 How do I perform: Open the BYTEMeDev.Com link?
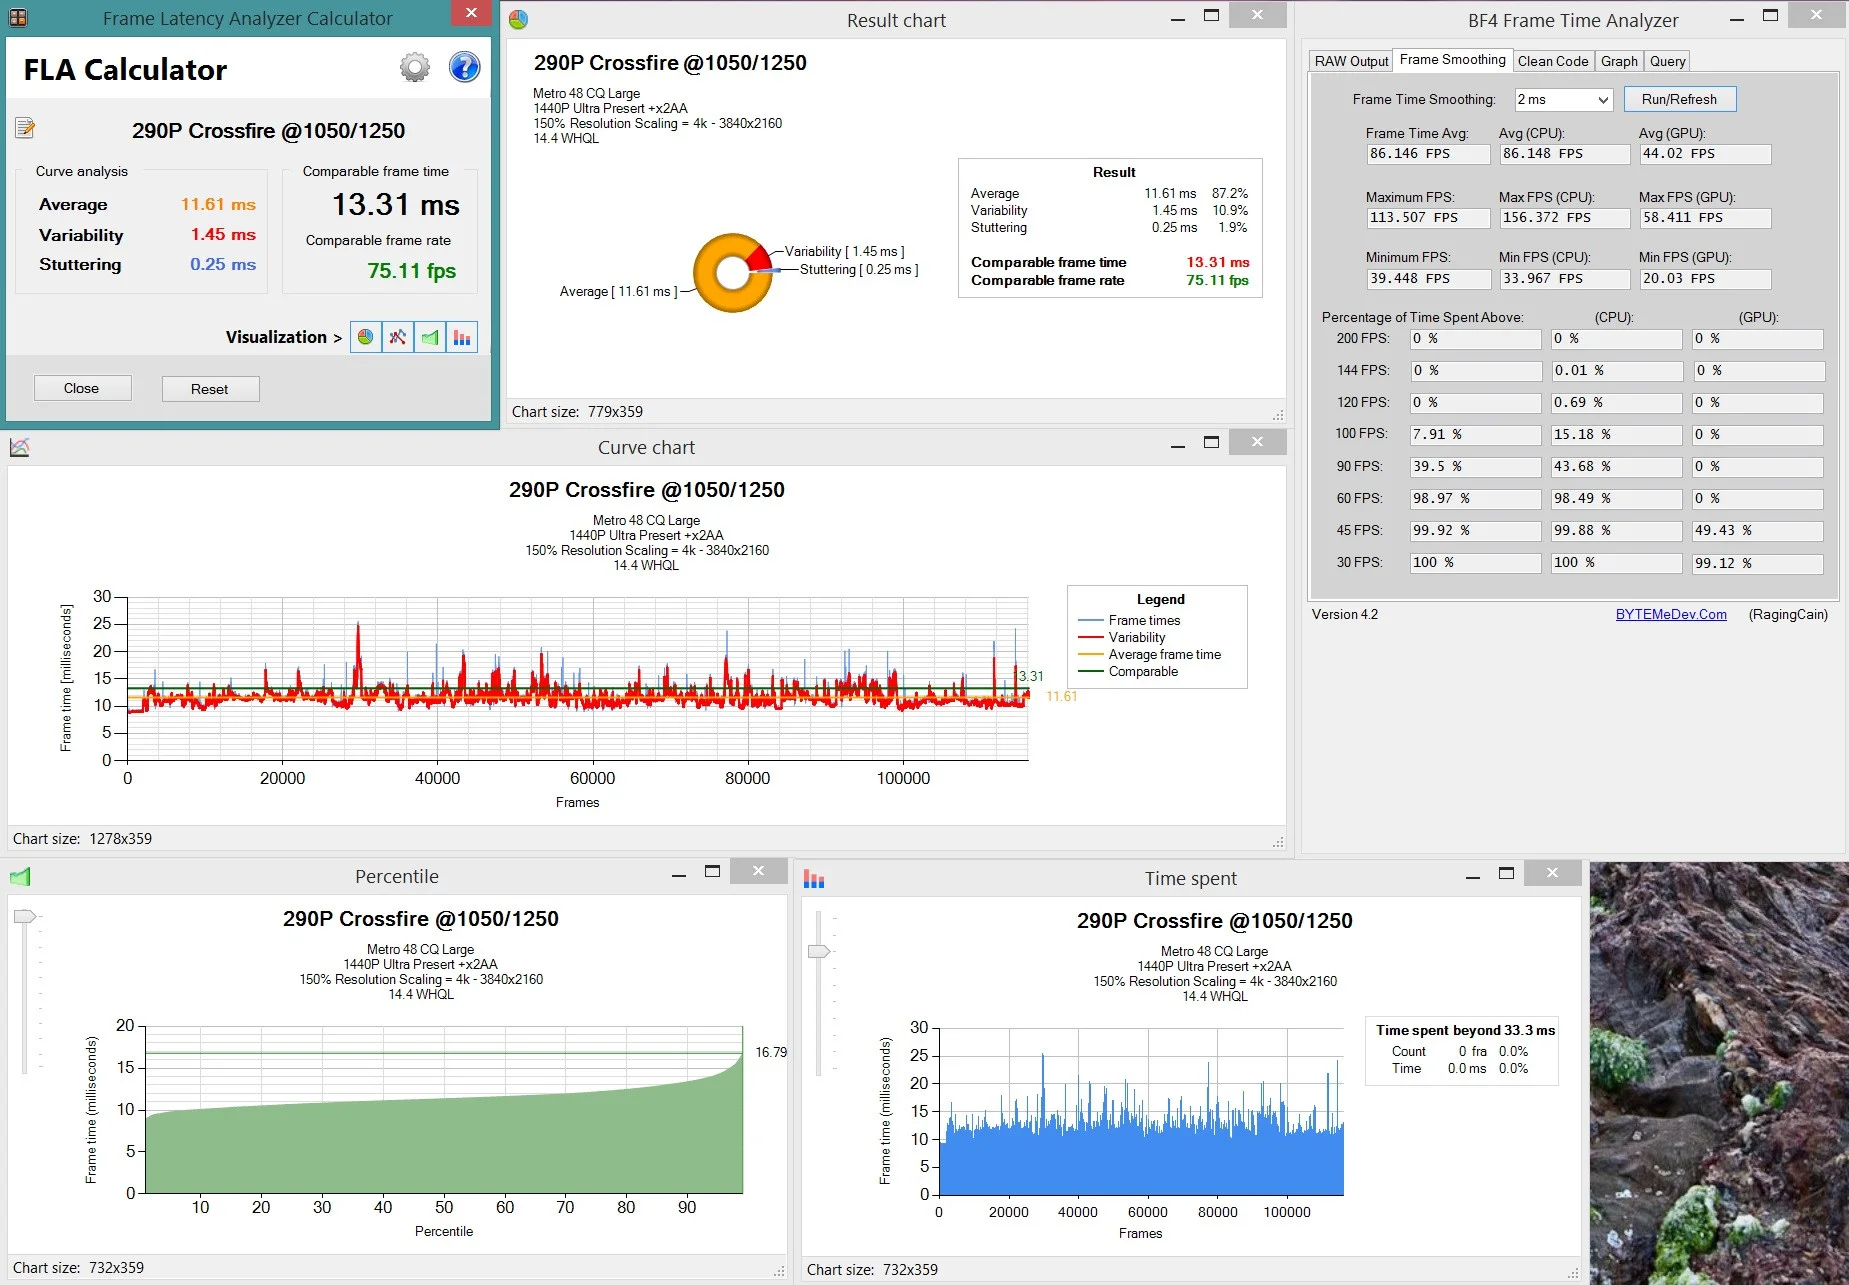tap(1671, 614)
